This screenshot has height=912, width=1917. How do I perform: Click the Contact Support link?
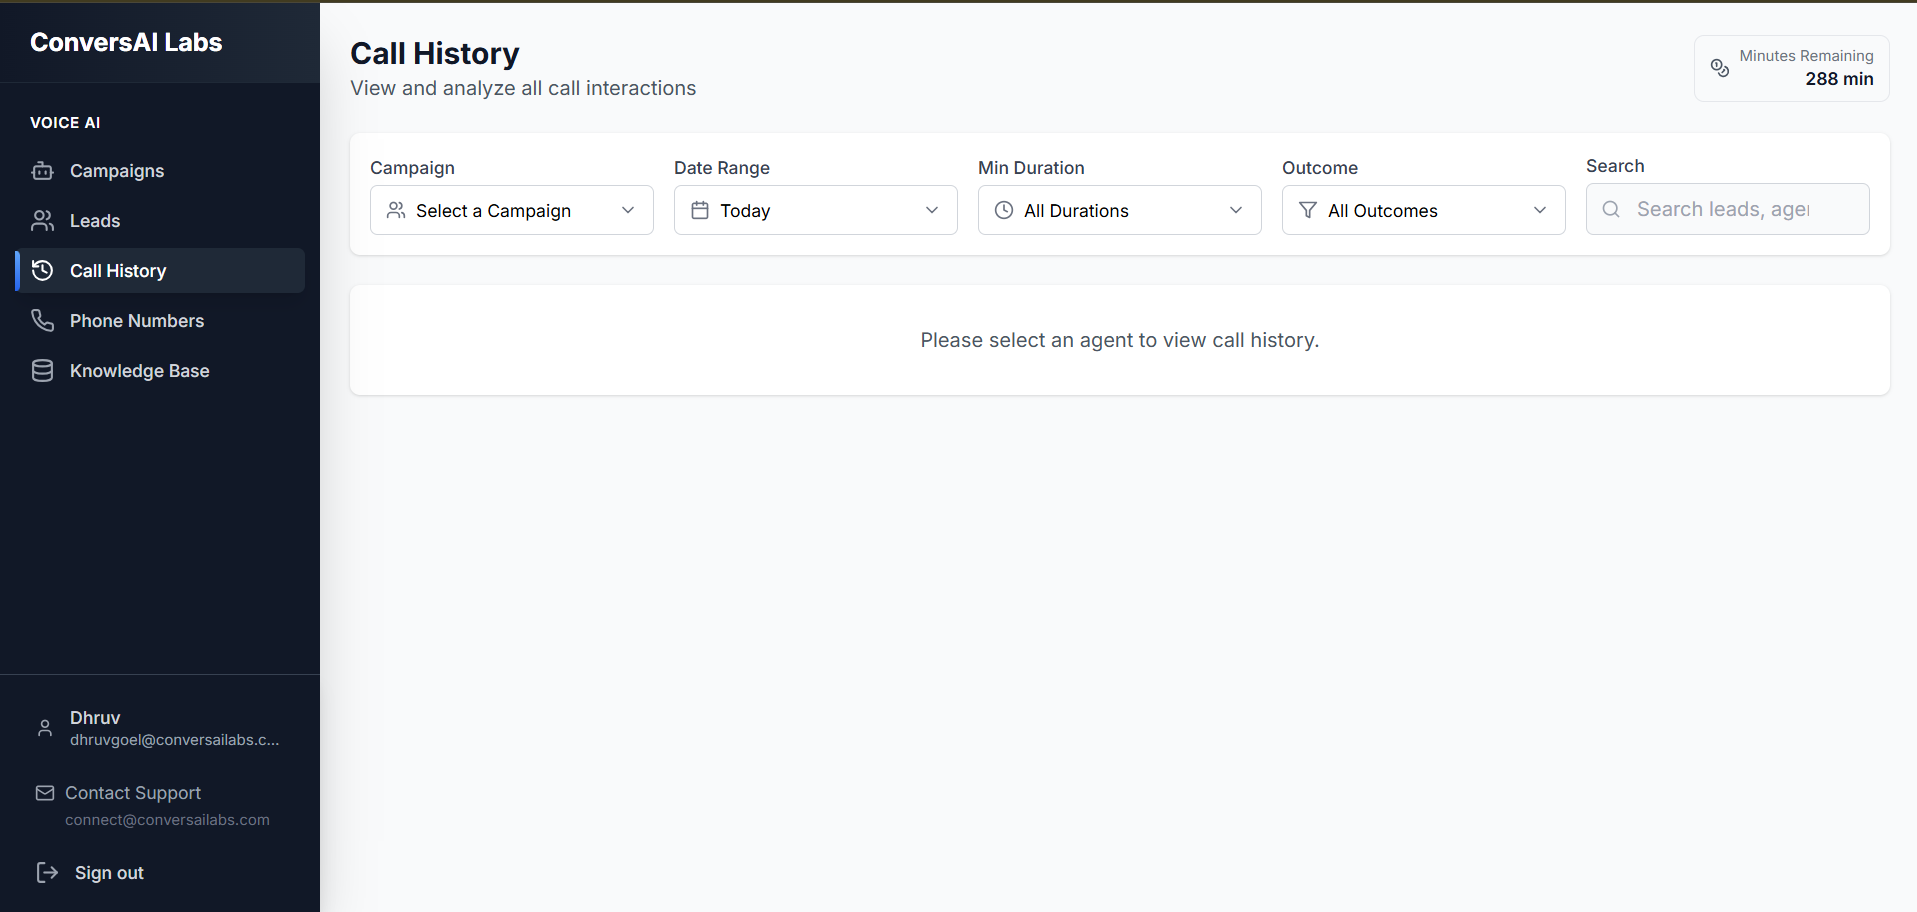[x=133, y=793]
